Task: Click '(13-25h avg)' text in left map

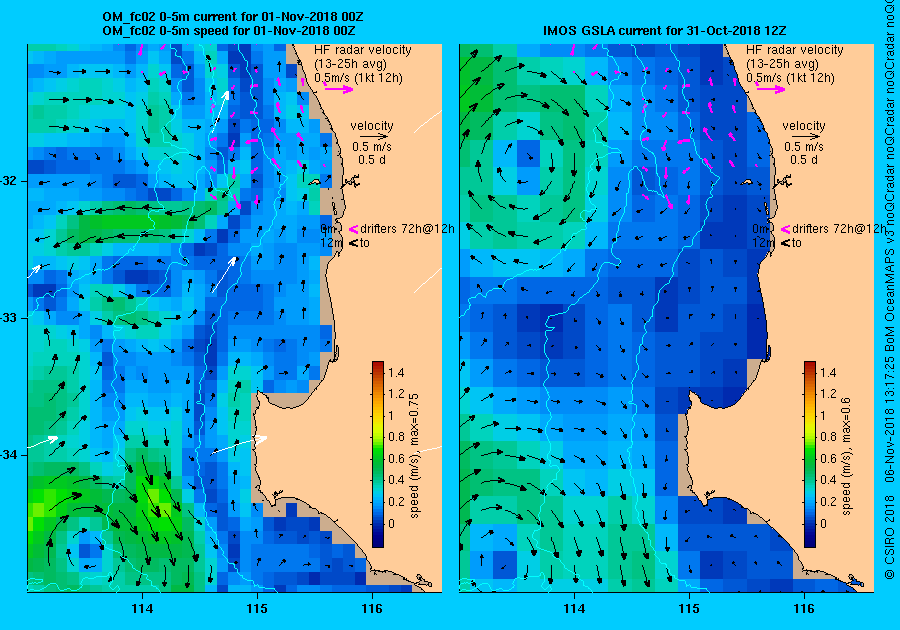Action: 350,64
